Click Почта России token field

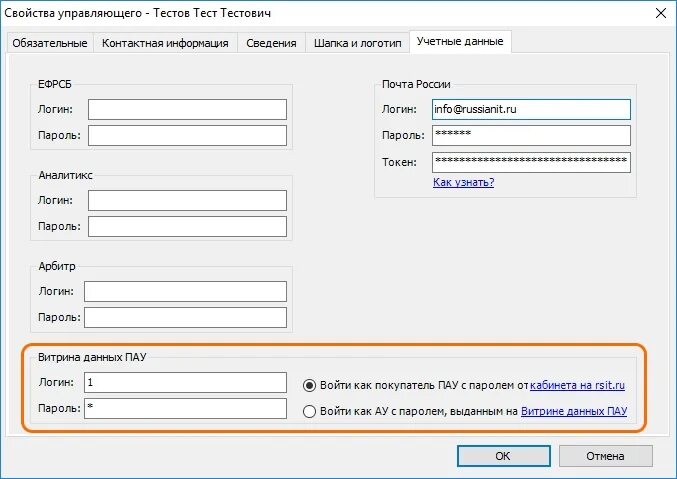(x=531, y=161)
